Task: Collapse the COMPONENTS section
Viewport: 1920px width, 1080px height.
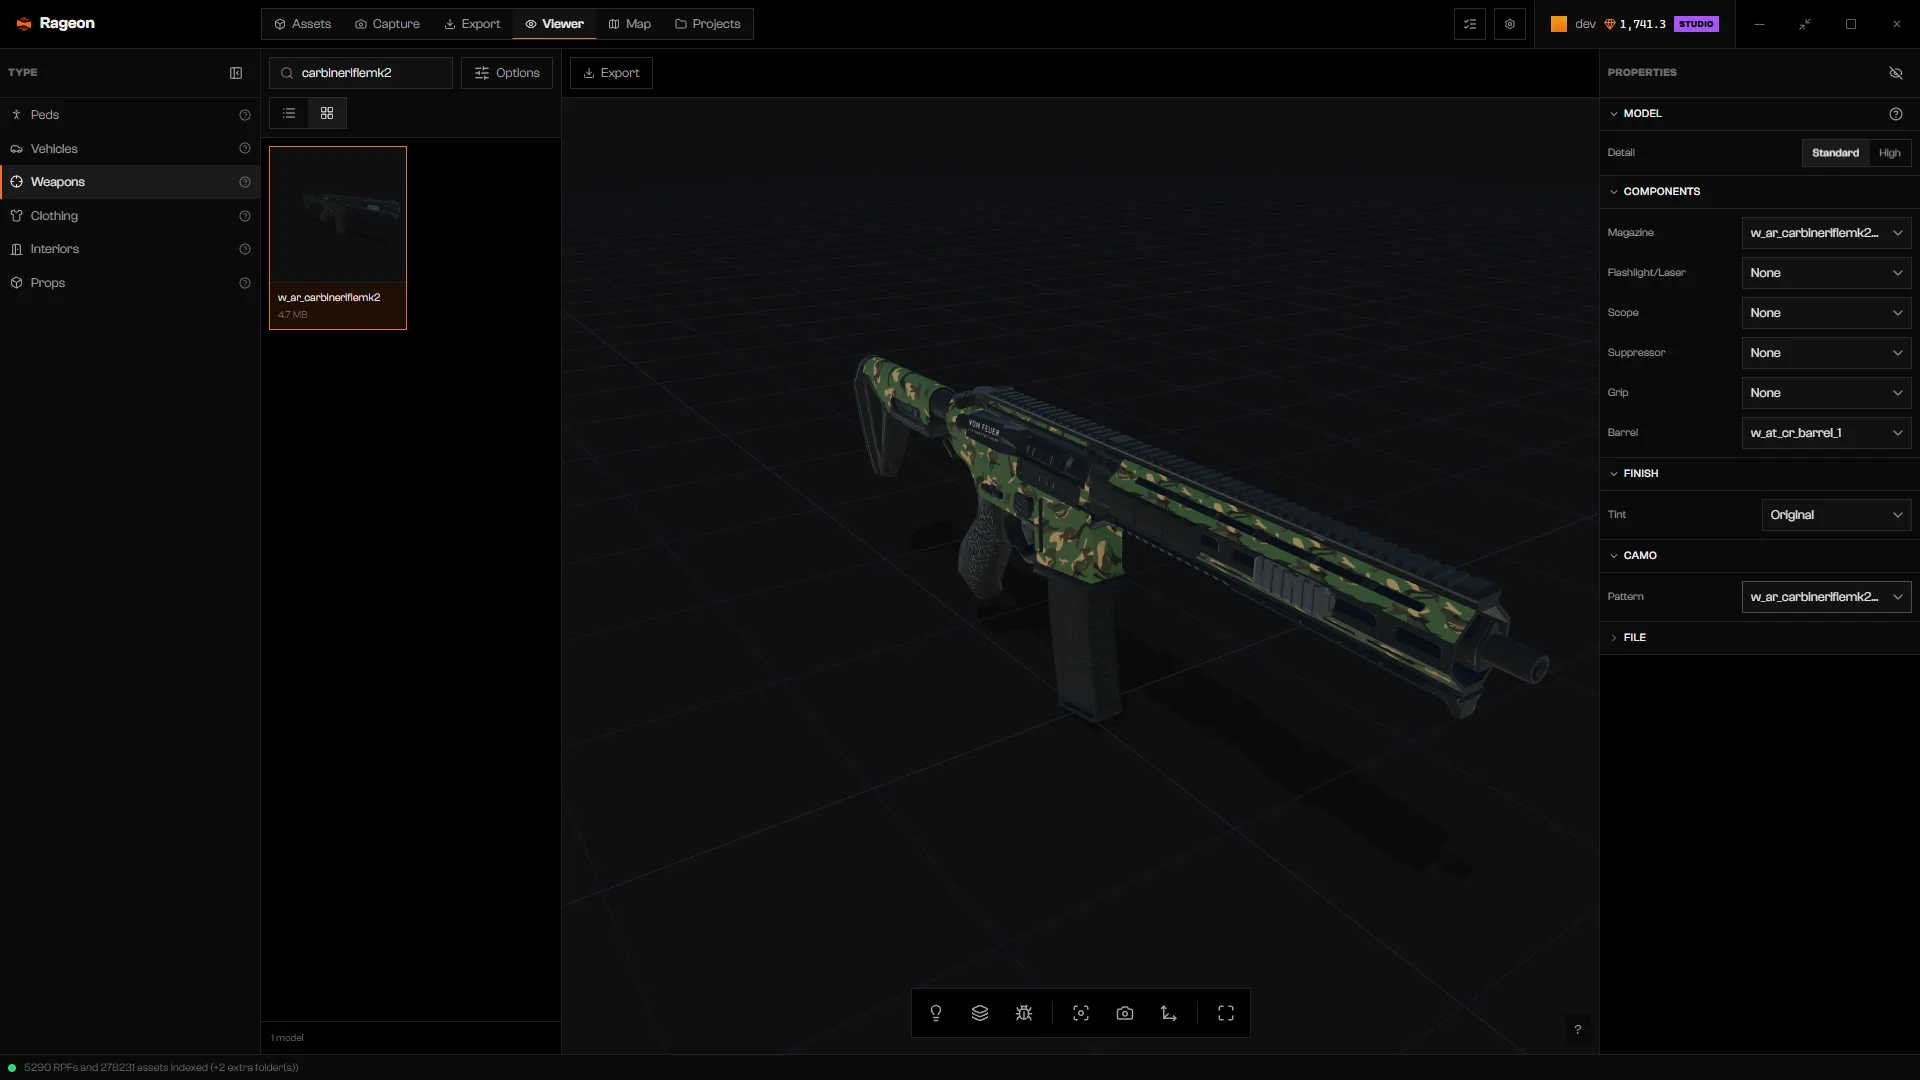Action: point(1759,191)
